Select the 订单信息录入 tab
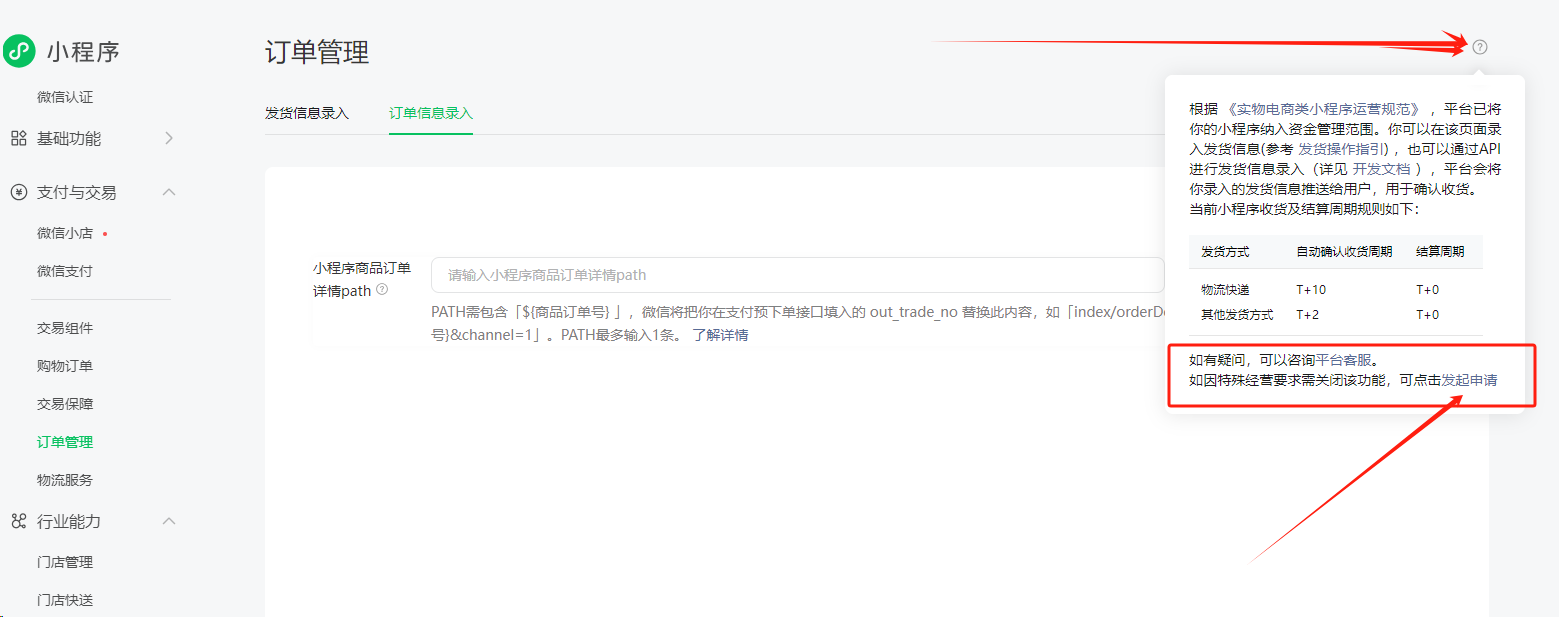Viewport: 1559px width, 617px height. pyautogui.click(x=431, y=113)
